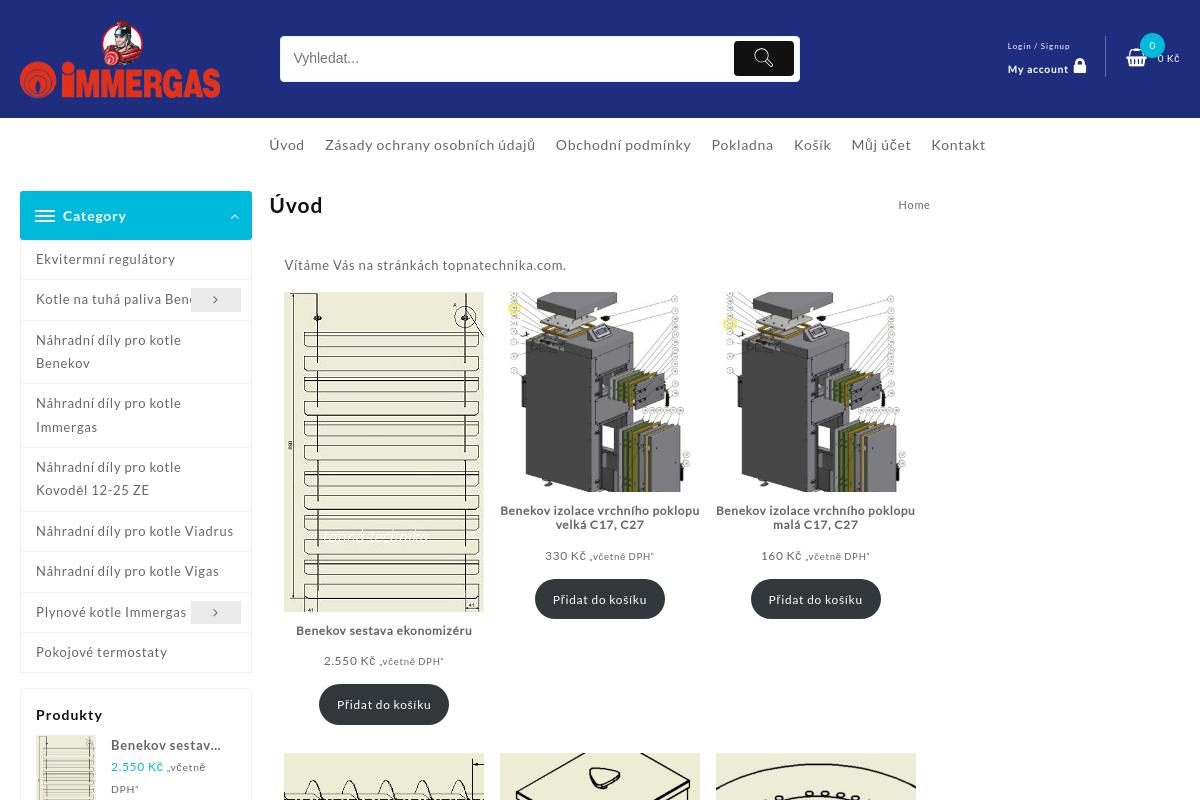This screenshot has height=800, width=1200.
Task: Click sidebar Benekov sestav... product link
Action: [x=166, y=745]
